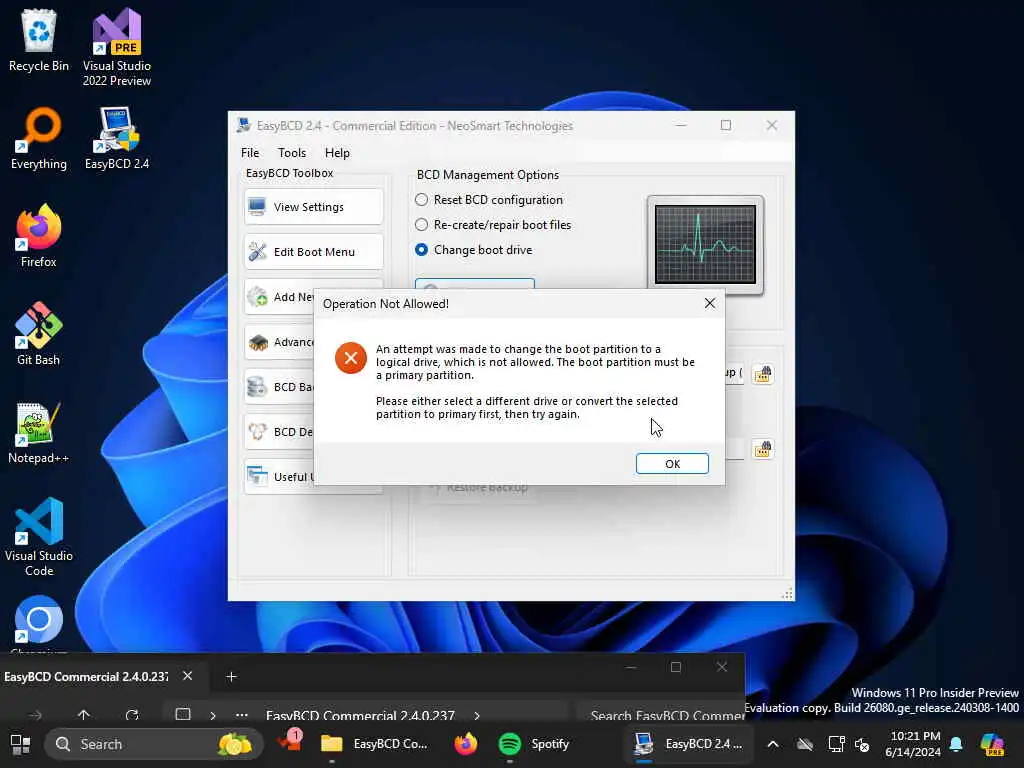Open Edit Boot Menu in the toolbox
This screenshot has height=768, width=1024.
(x=313, y=252)
